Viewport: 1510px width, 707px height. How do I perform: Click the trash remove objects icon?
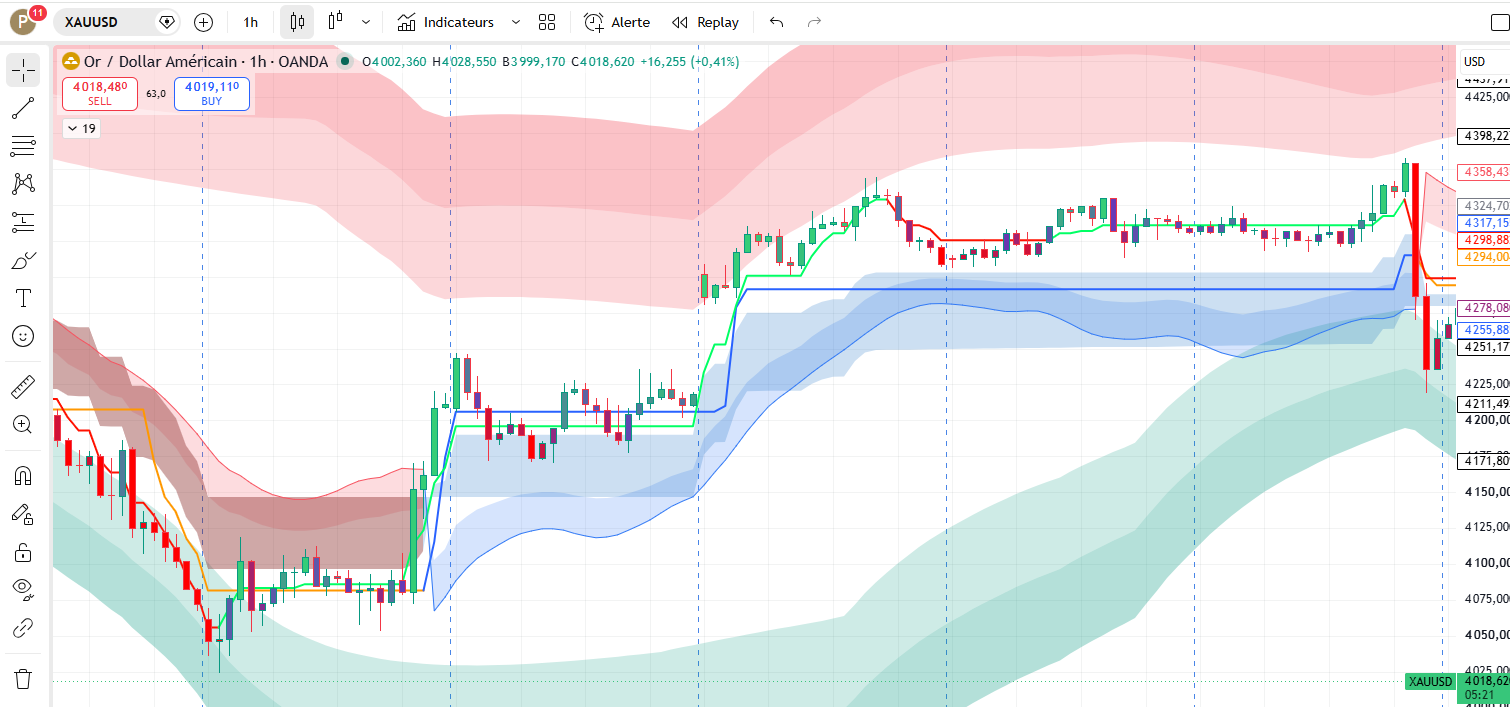click(x=23, y=679)
